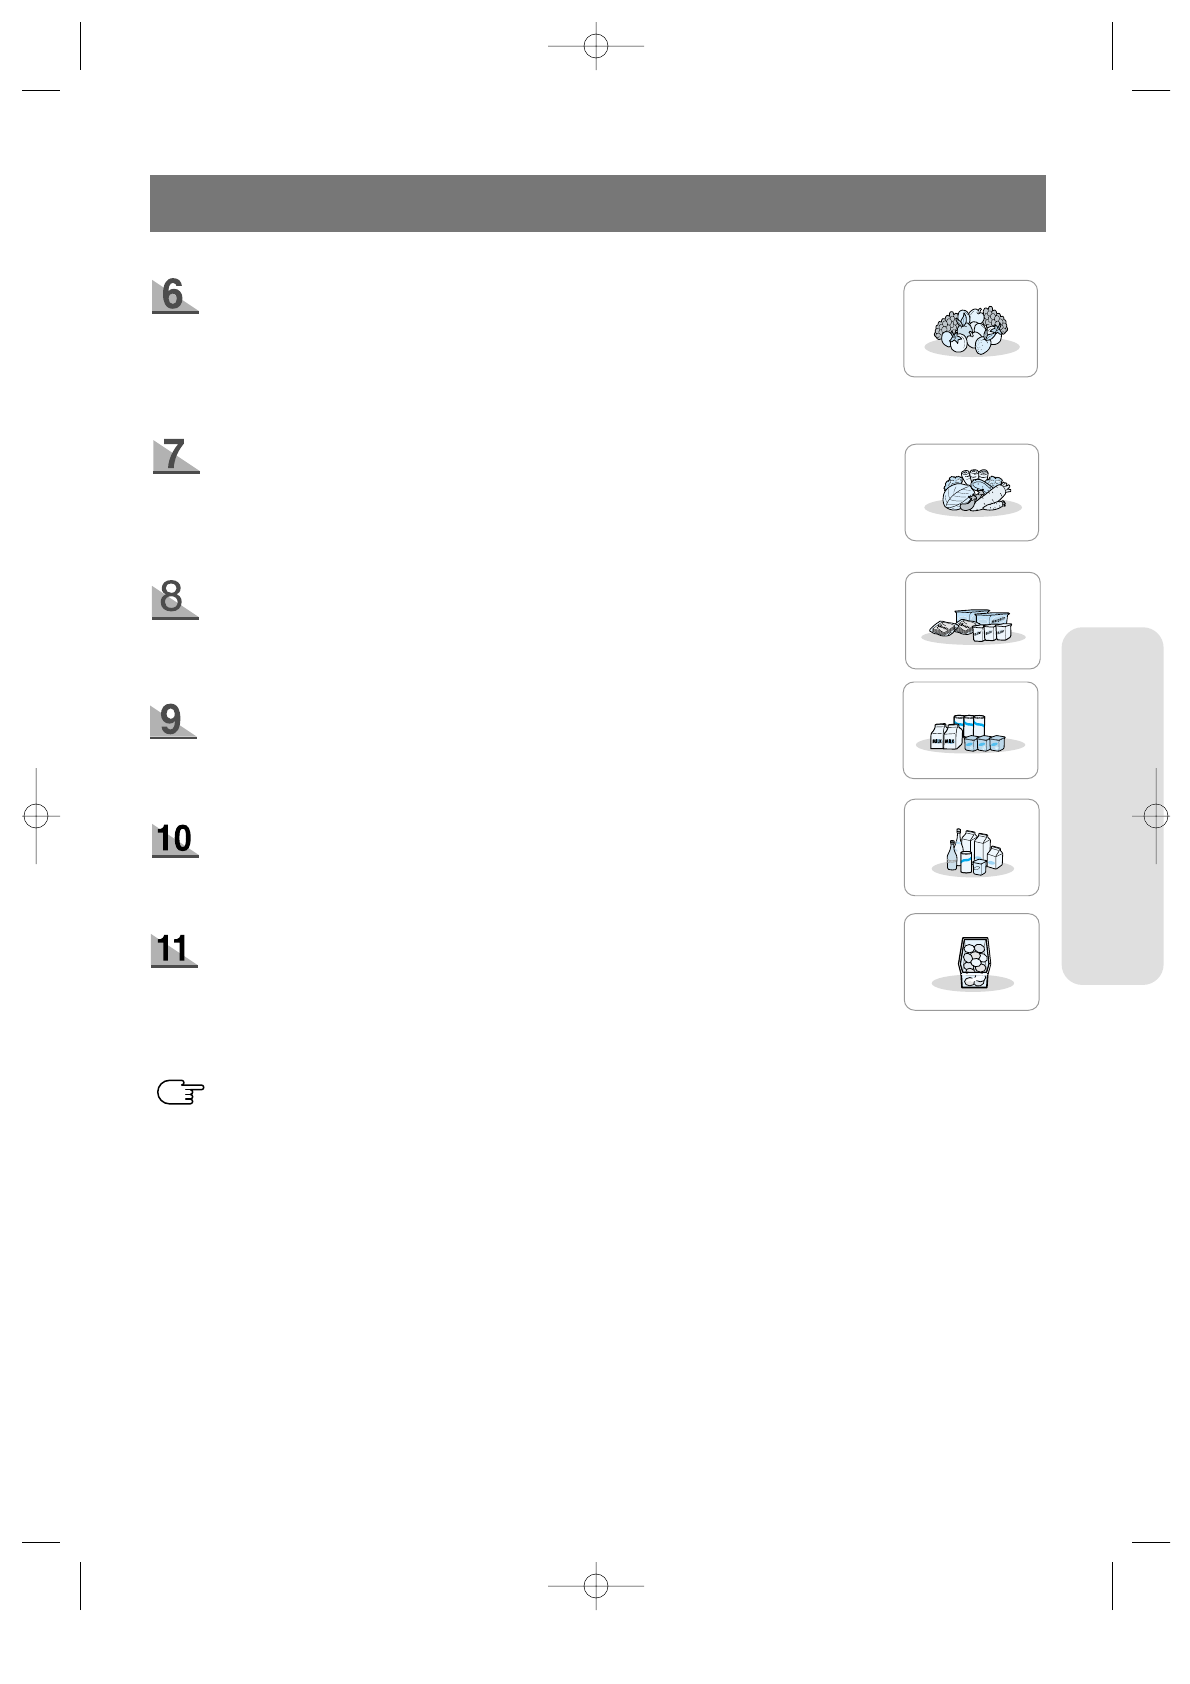Click the pointing hand note icon
1190x1684 pixels.
tap(181, 1093)
